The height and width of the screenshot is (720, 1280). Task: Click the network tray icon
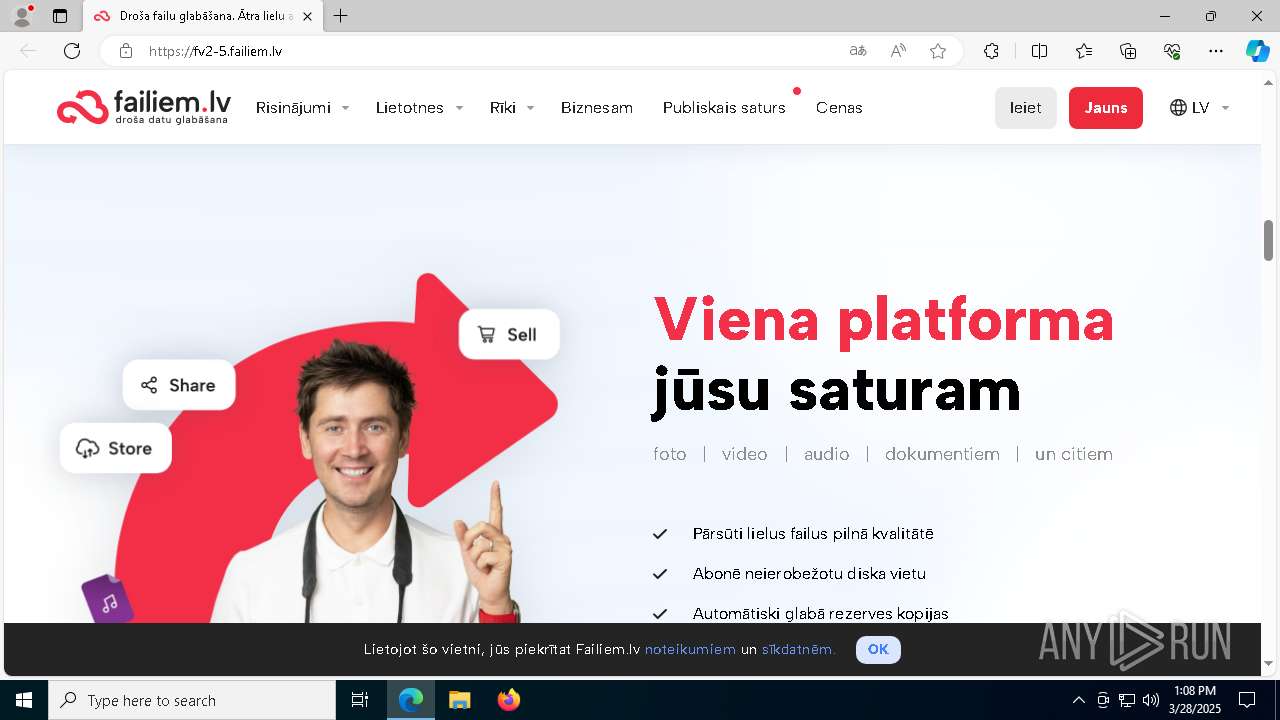click(1127, 700)
